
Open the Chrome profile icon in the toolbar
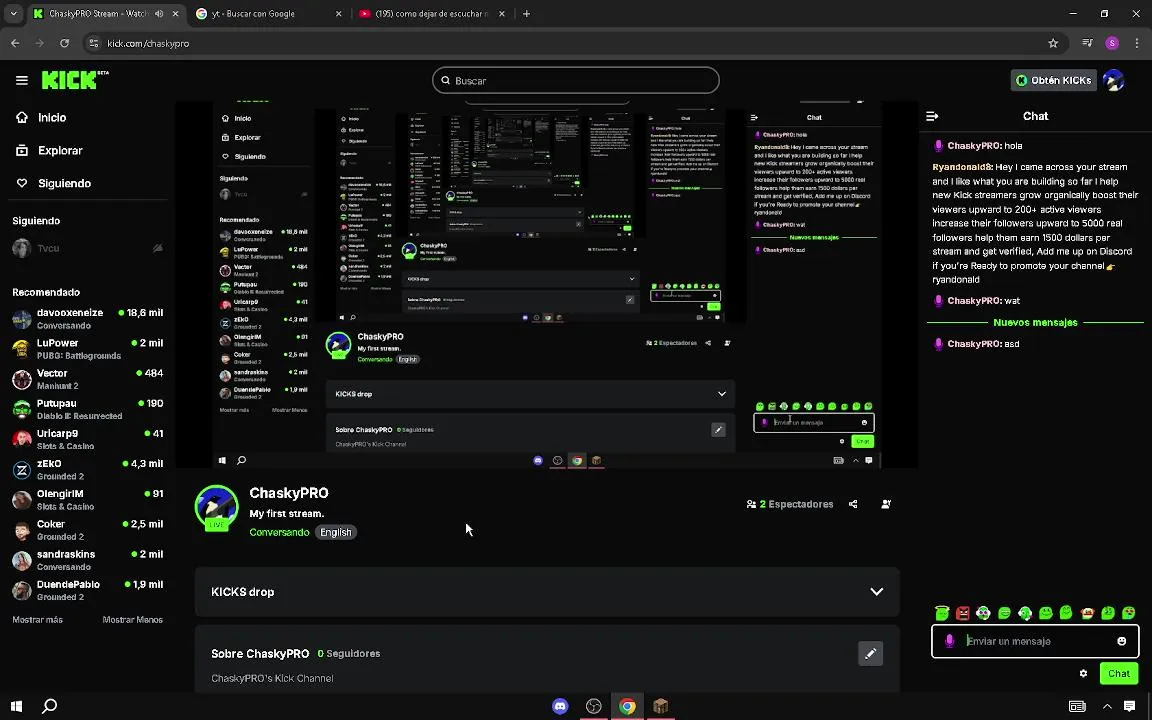coord(1112,43)
